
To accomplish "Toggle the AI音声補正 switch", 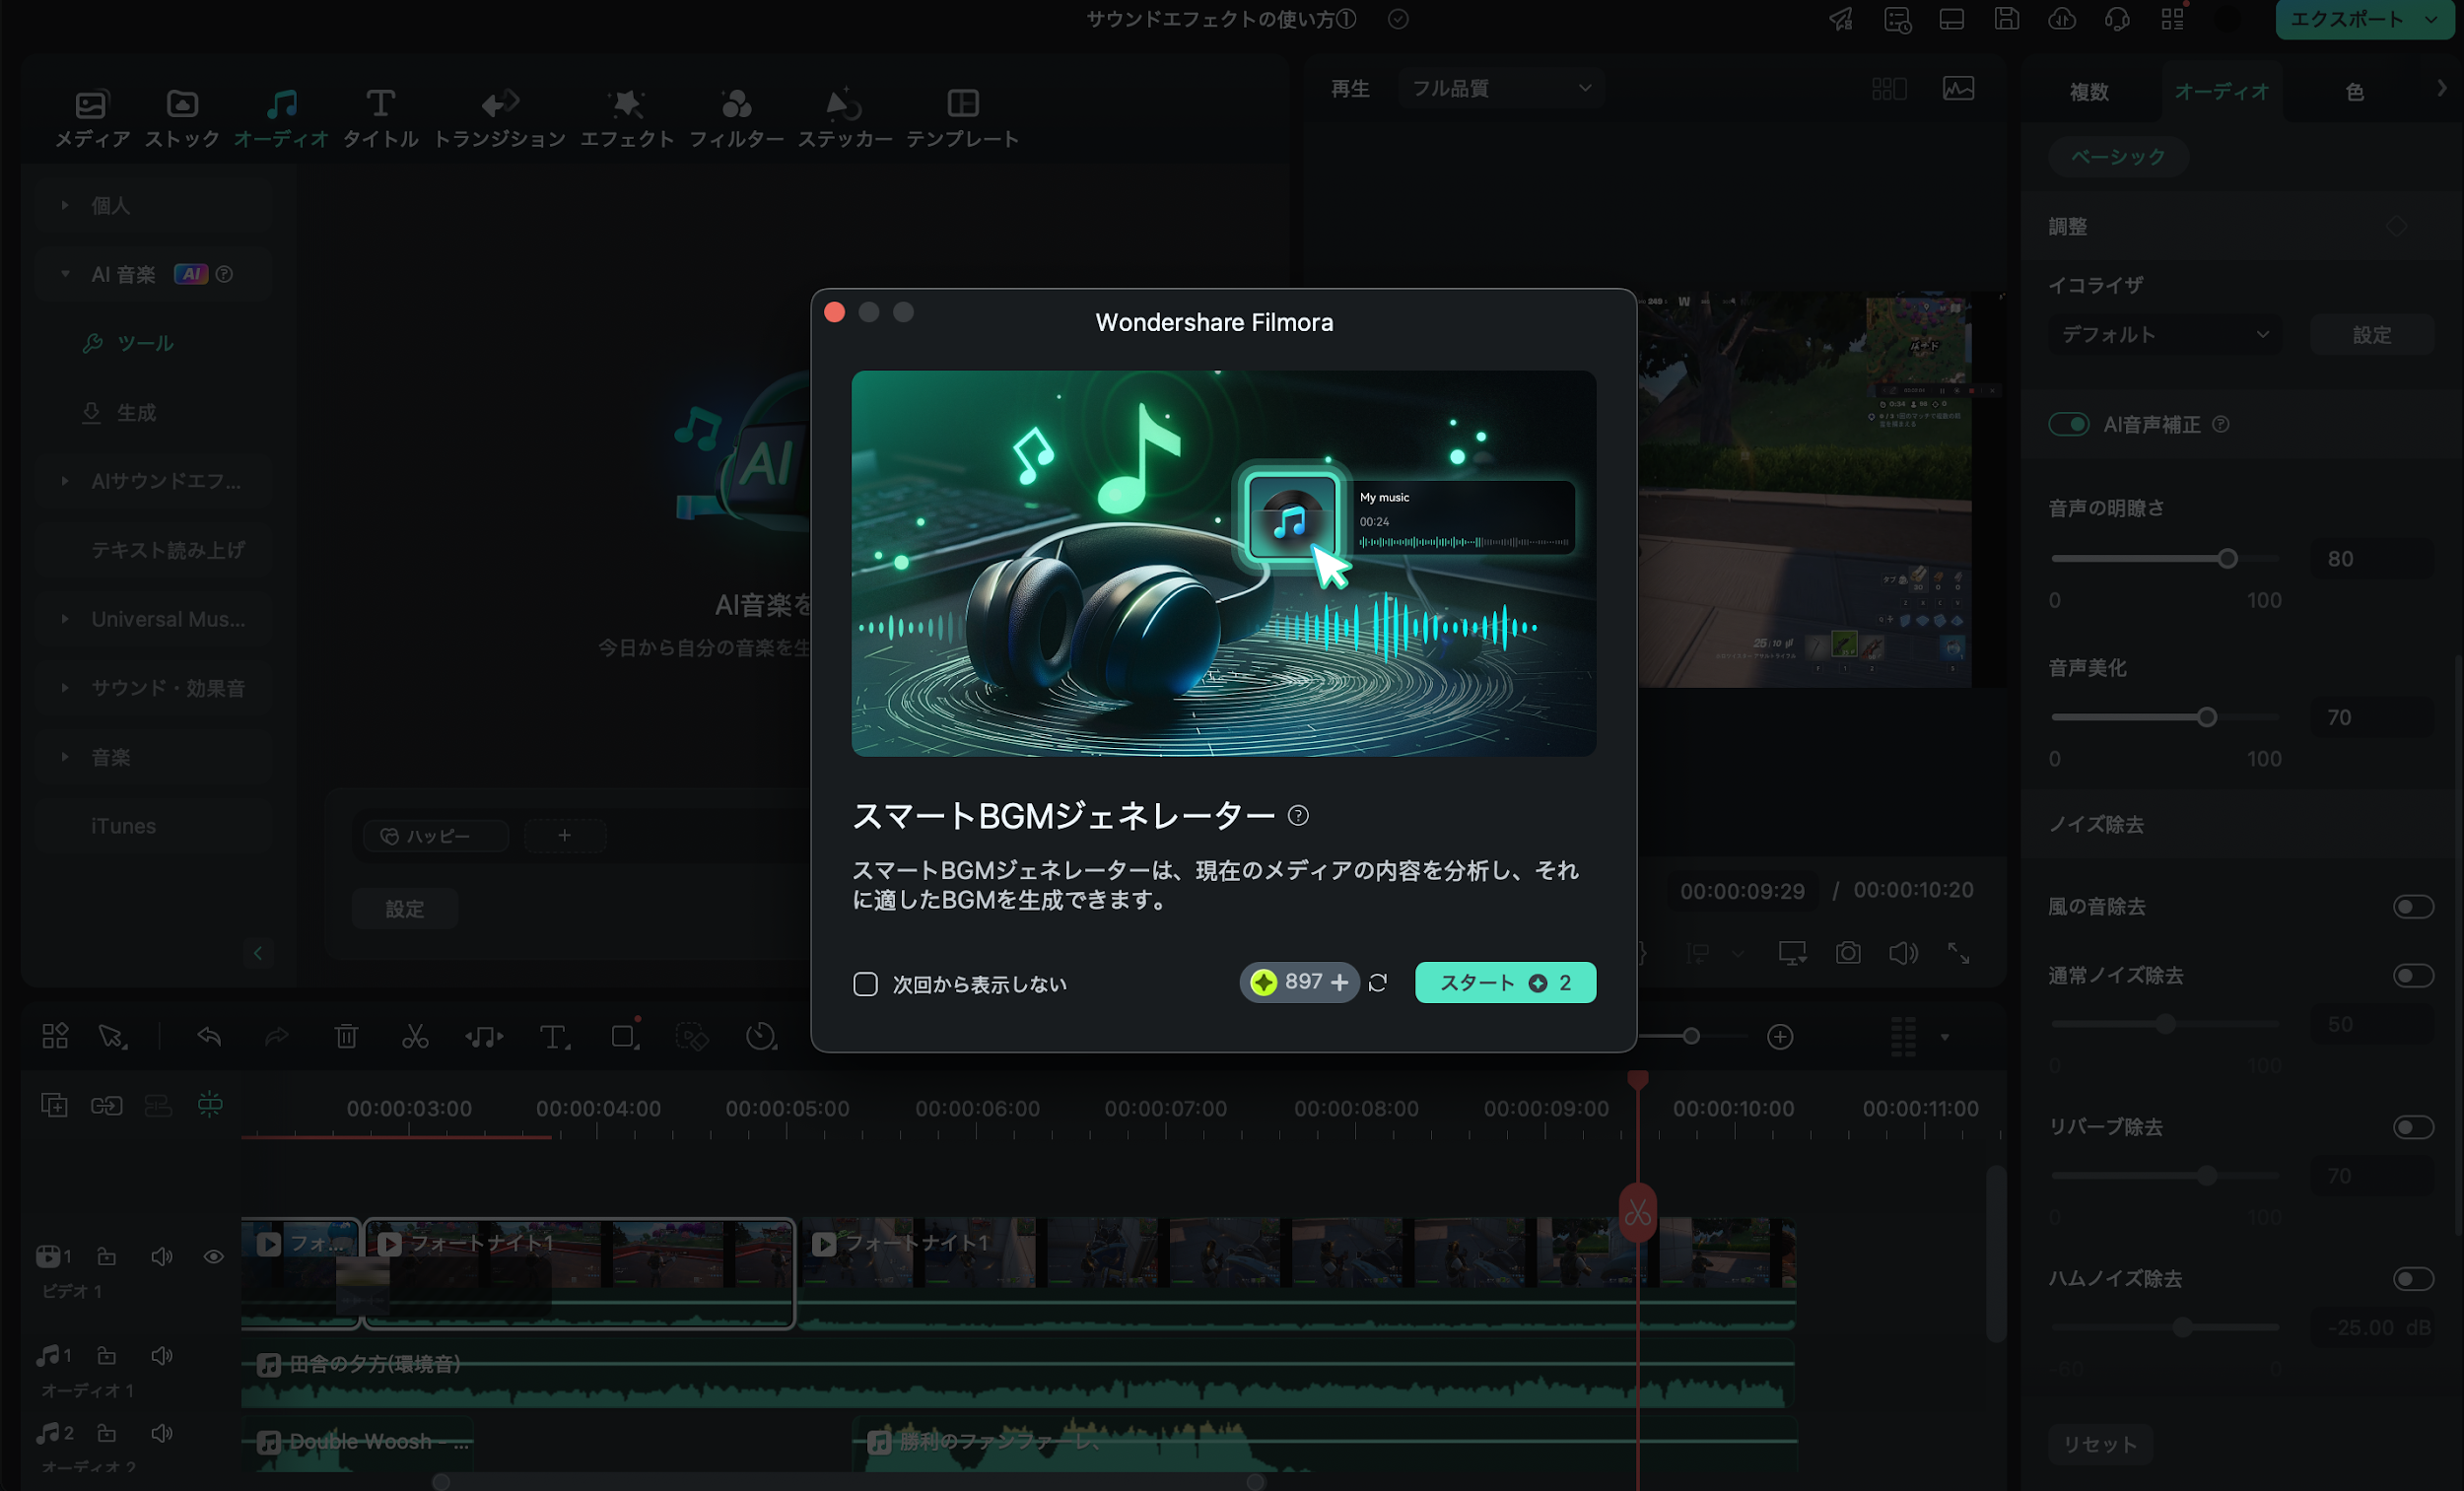I will click(x=2068, y=424).
